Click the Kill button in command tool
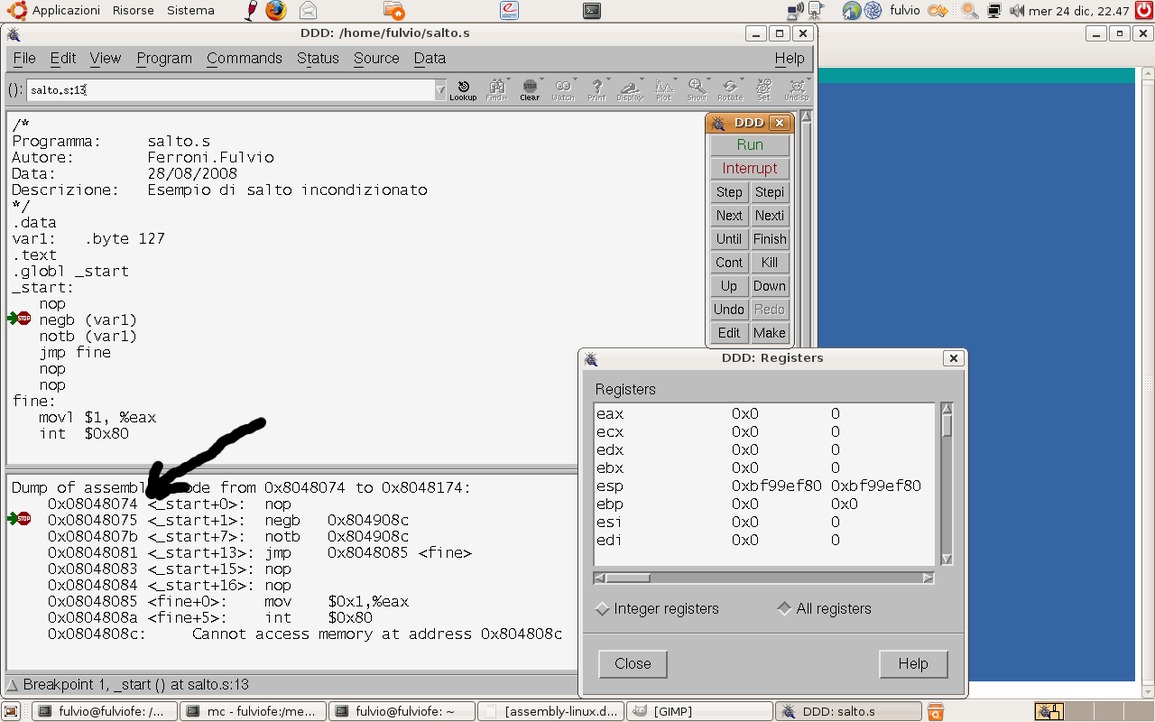The height and width of the screenshot is (722, 1155). click(770, 262)
